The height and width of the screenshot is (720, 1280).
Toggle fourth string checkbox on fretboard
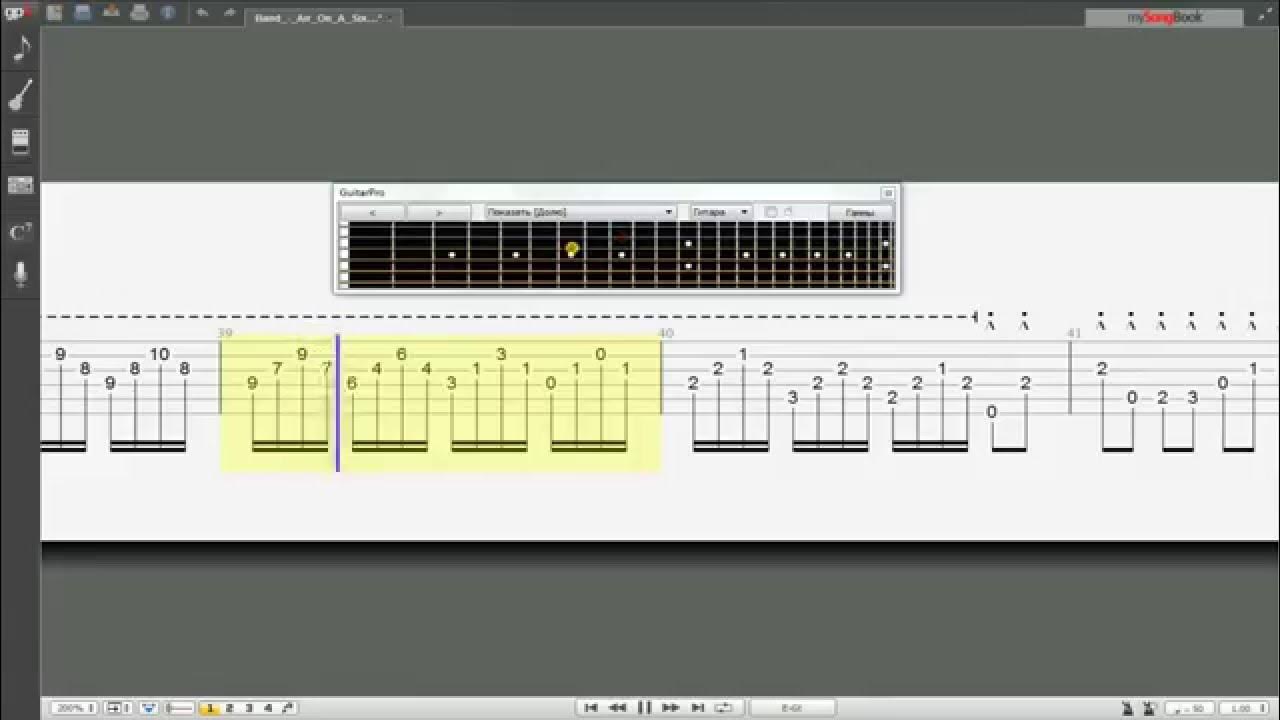click(x=344, y=265)
